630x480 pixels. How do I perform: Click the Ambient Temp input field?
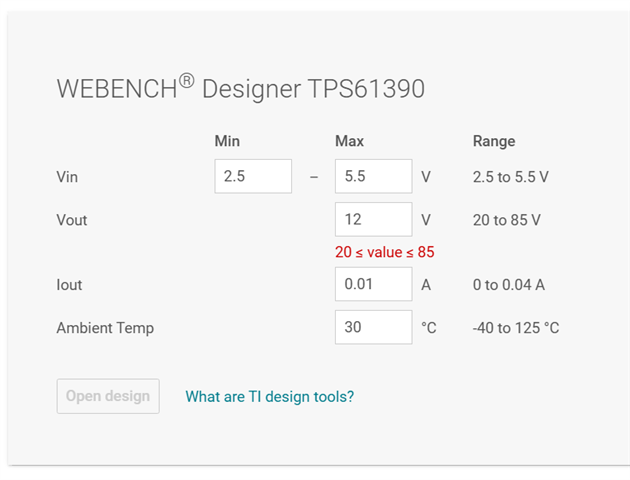pyautogui.click(x=373, y=327)
